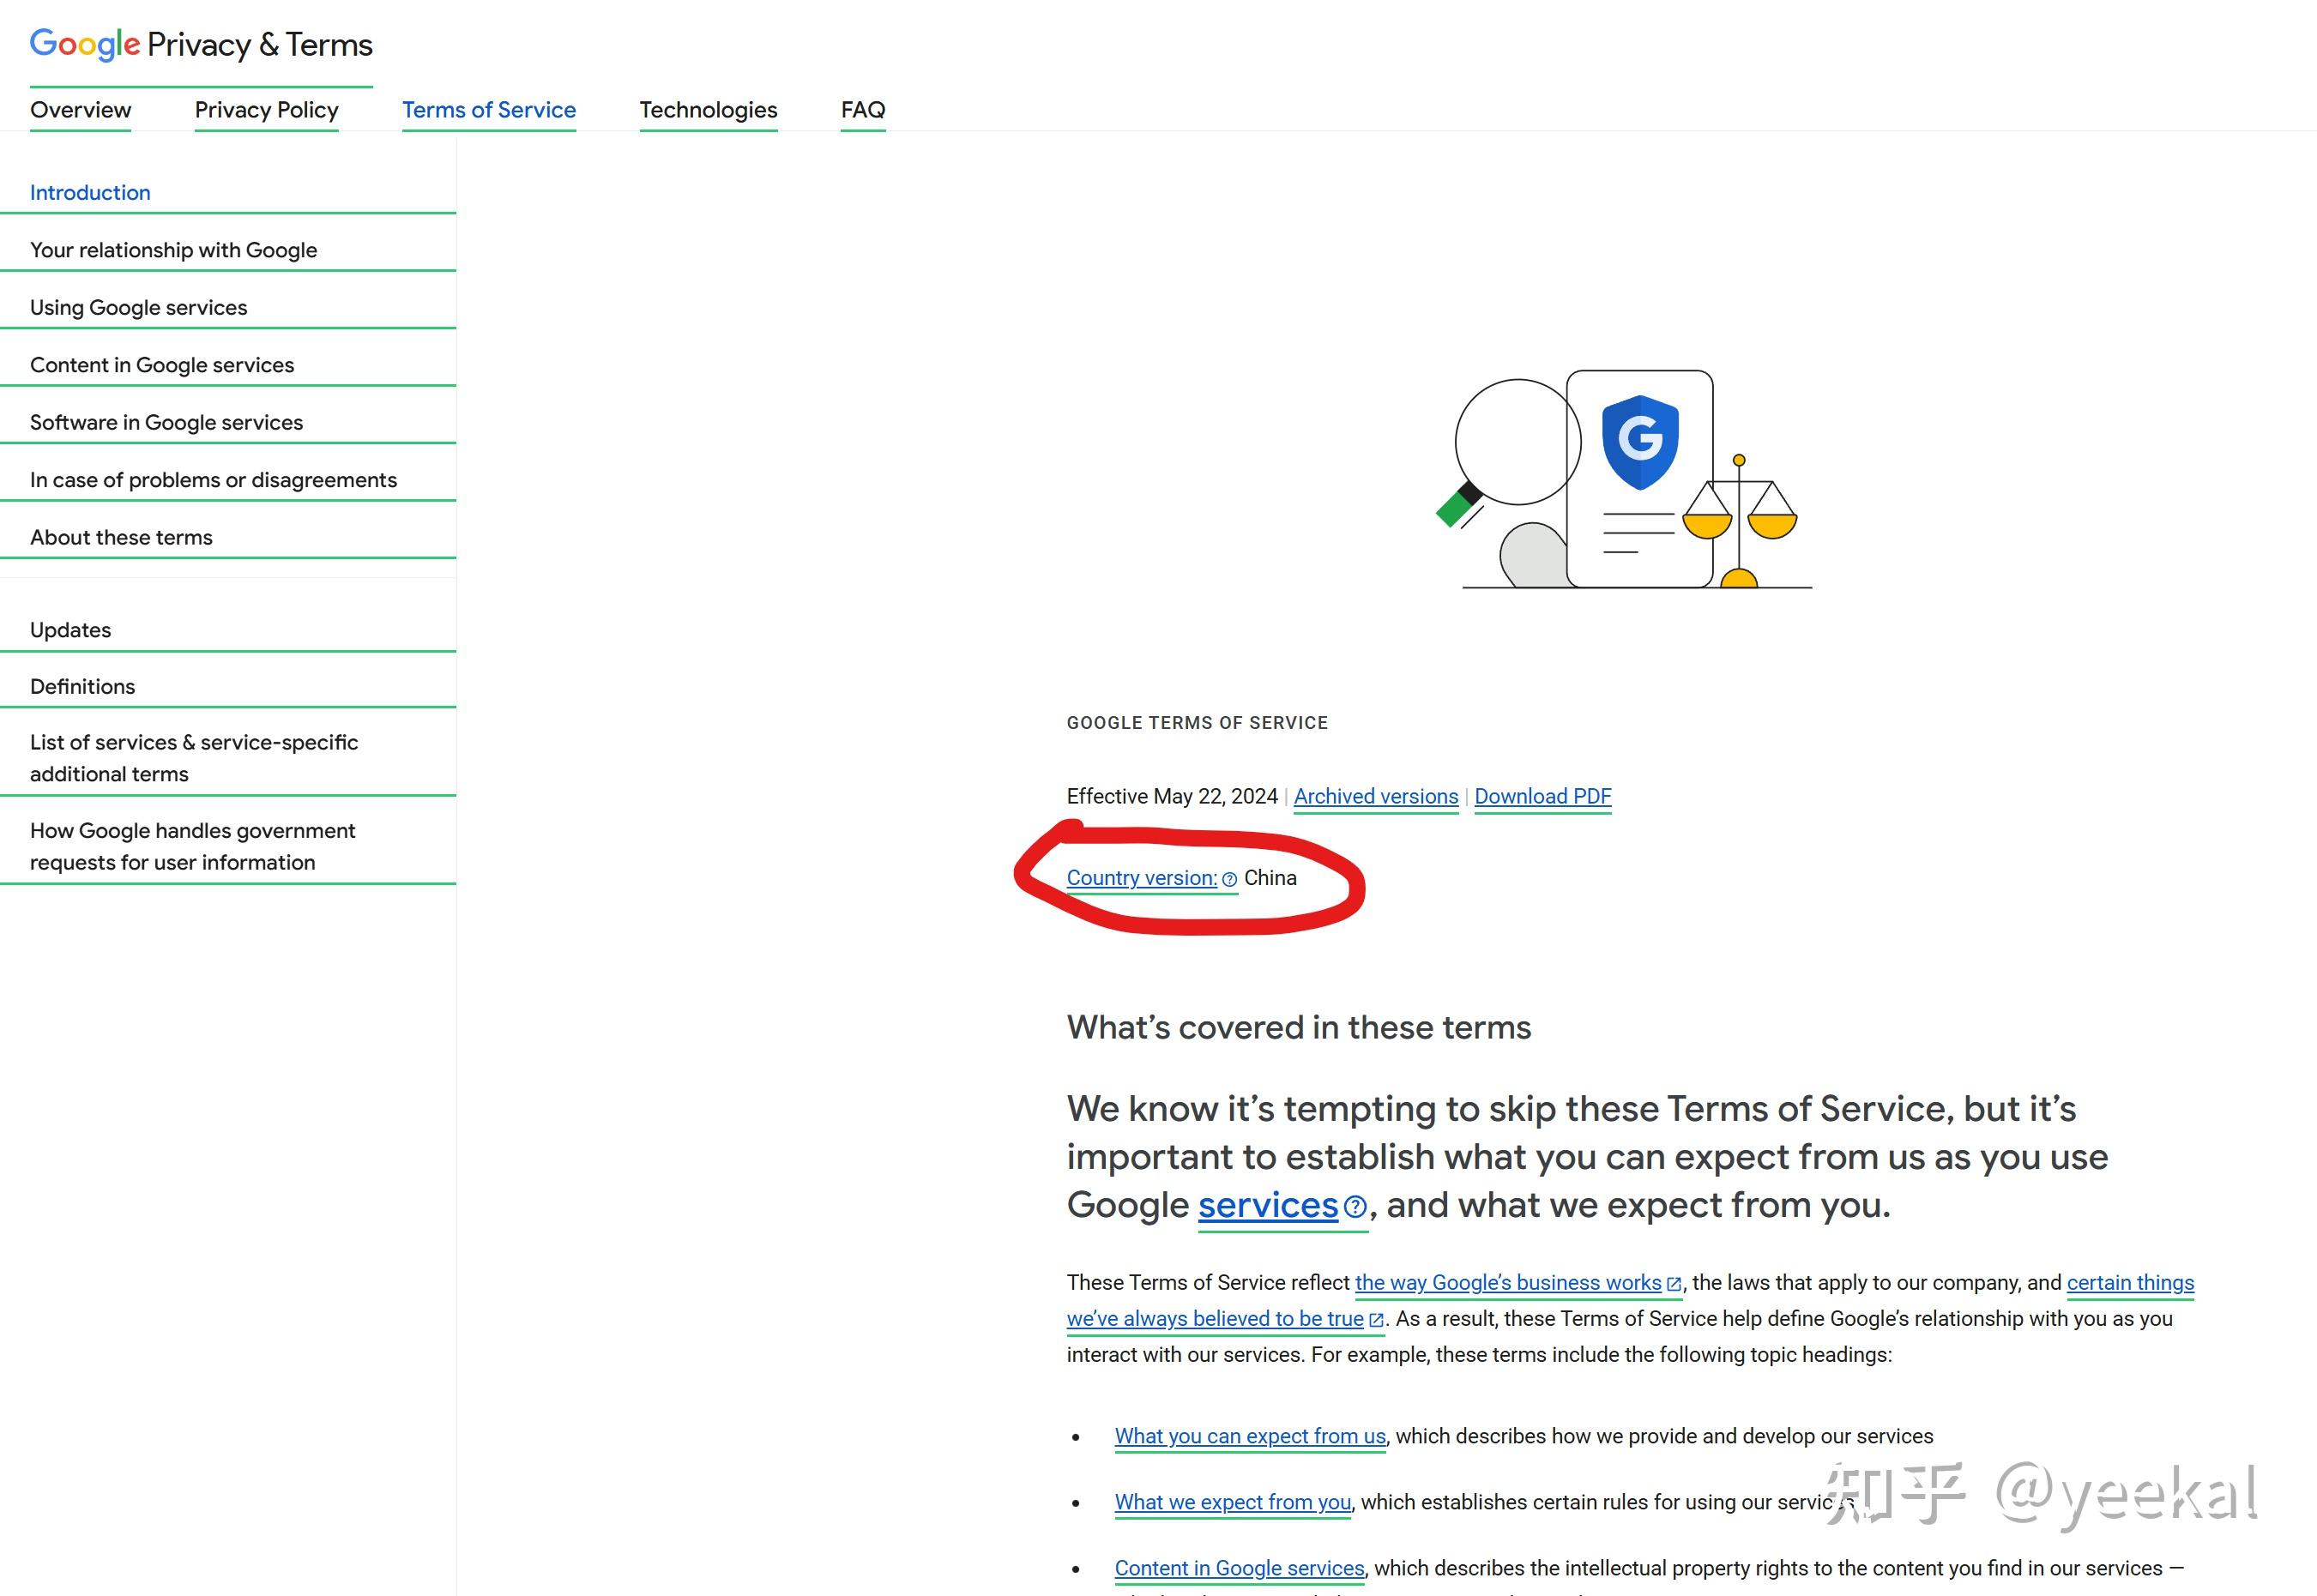Viewport: 2317px width, 1596px height.
Task: Open What you can expect from us
Action: coord(1249,1436)
